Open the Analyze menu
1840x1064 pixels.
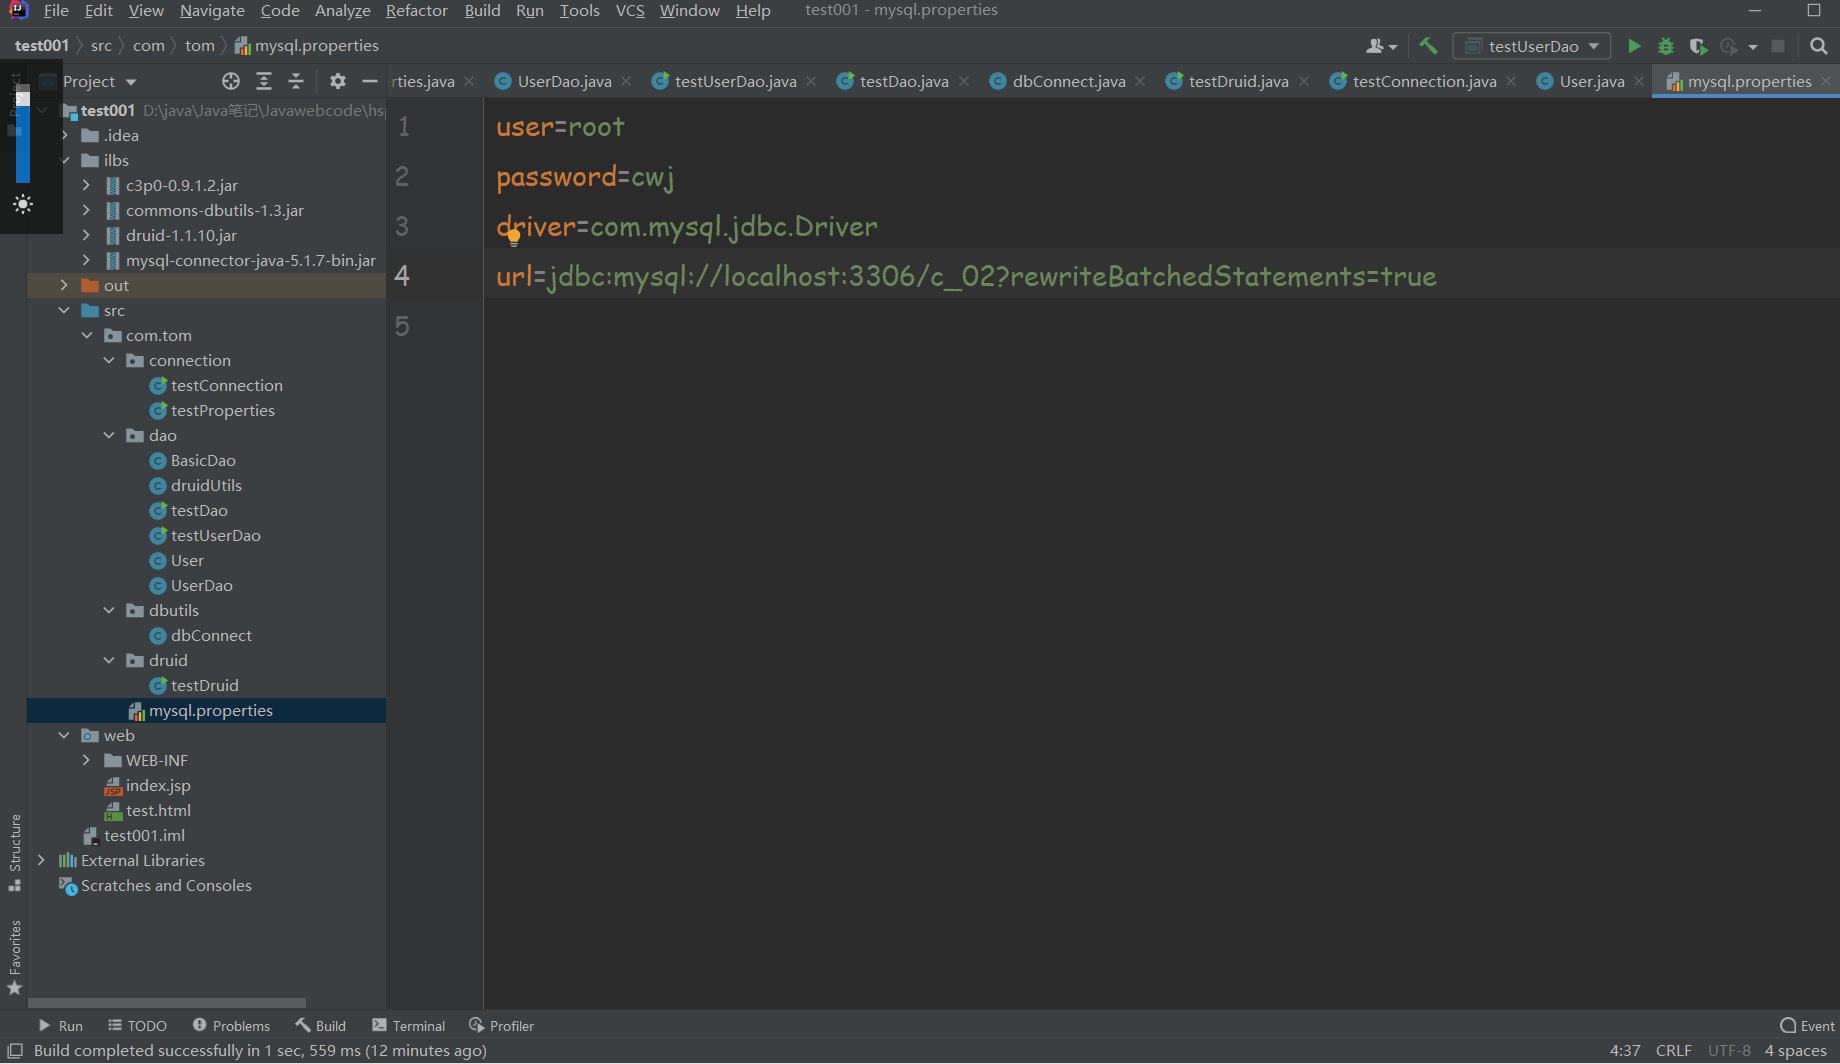pos(343,10)
